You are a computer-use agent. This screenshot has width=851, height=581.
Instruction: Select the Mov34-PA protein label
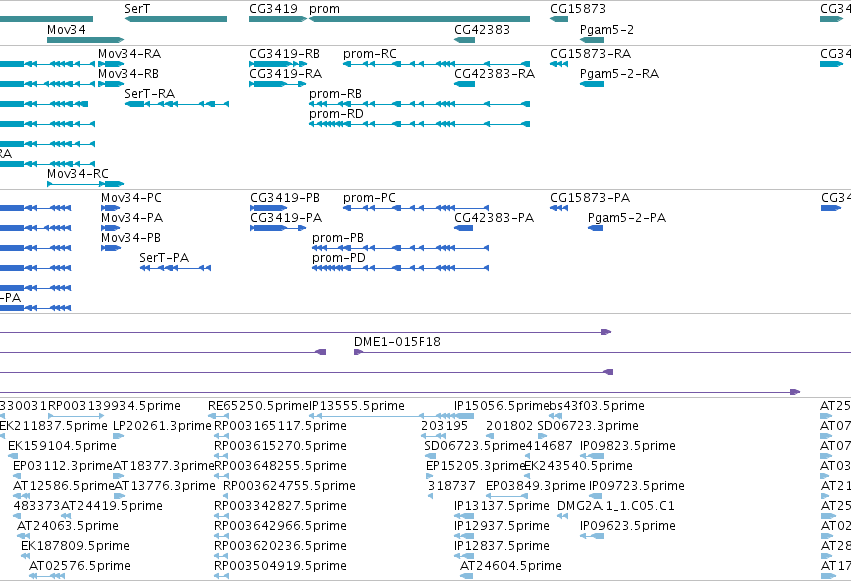tap(132, 218)
